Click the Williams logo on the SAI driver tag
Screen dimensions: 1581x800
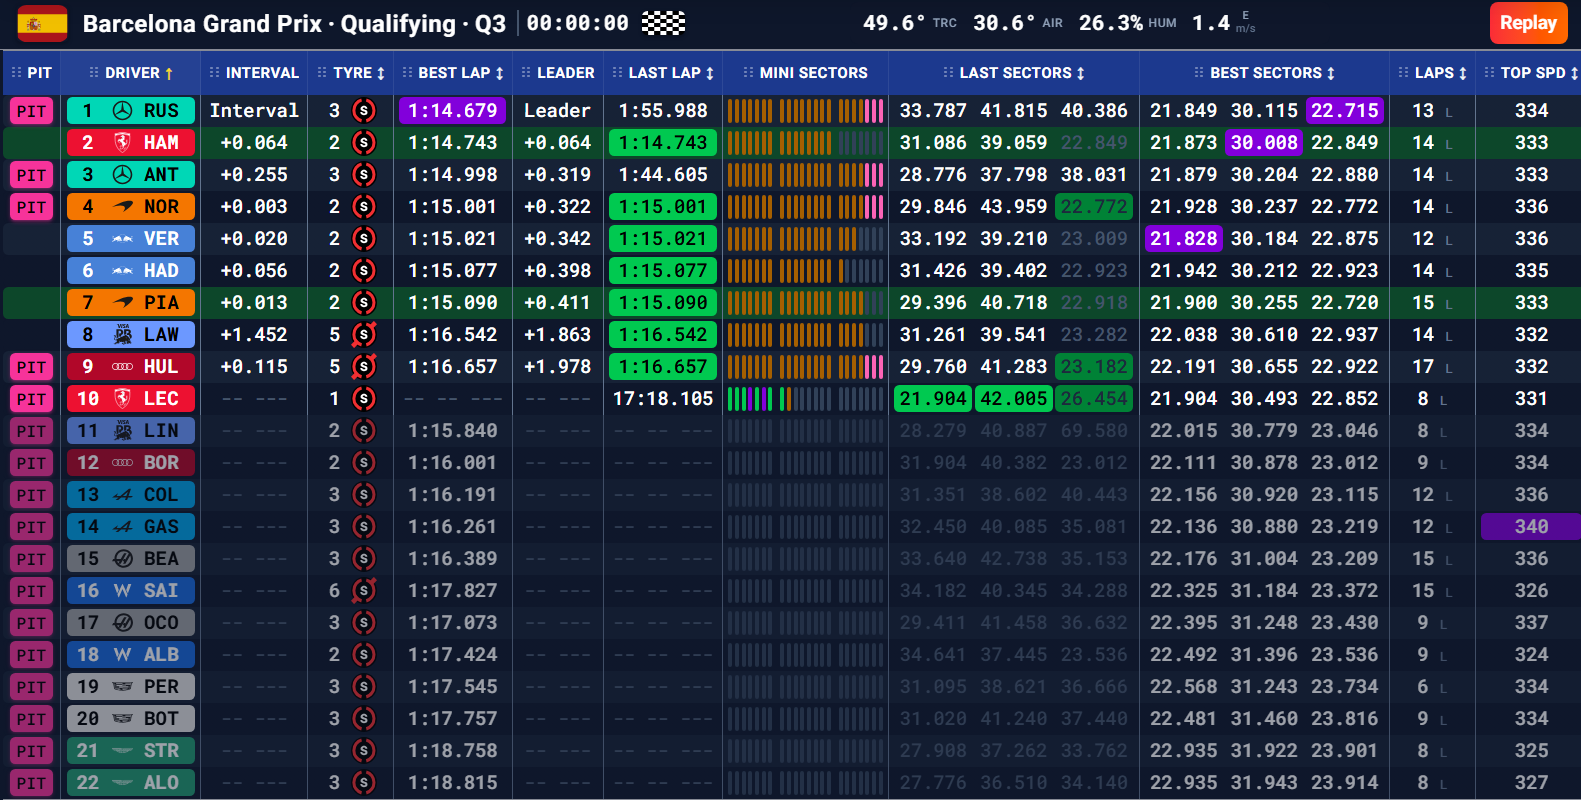[122, 591]
